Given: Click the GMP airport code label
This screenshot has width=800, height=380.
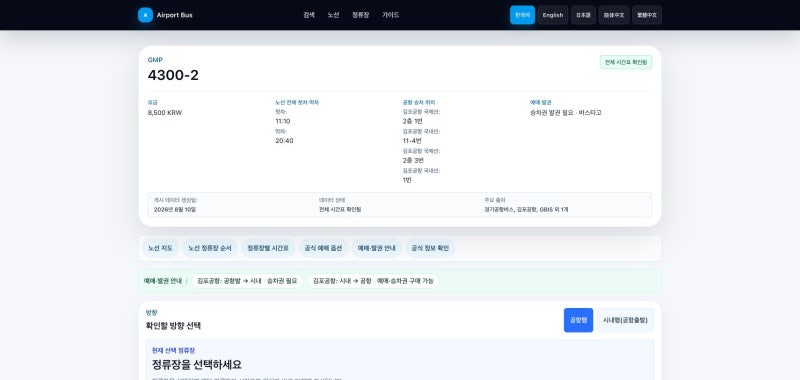Looking at the screenshot, I should pyautogui.click(x=155, y=60).
